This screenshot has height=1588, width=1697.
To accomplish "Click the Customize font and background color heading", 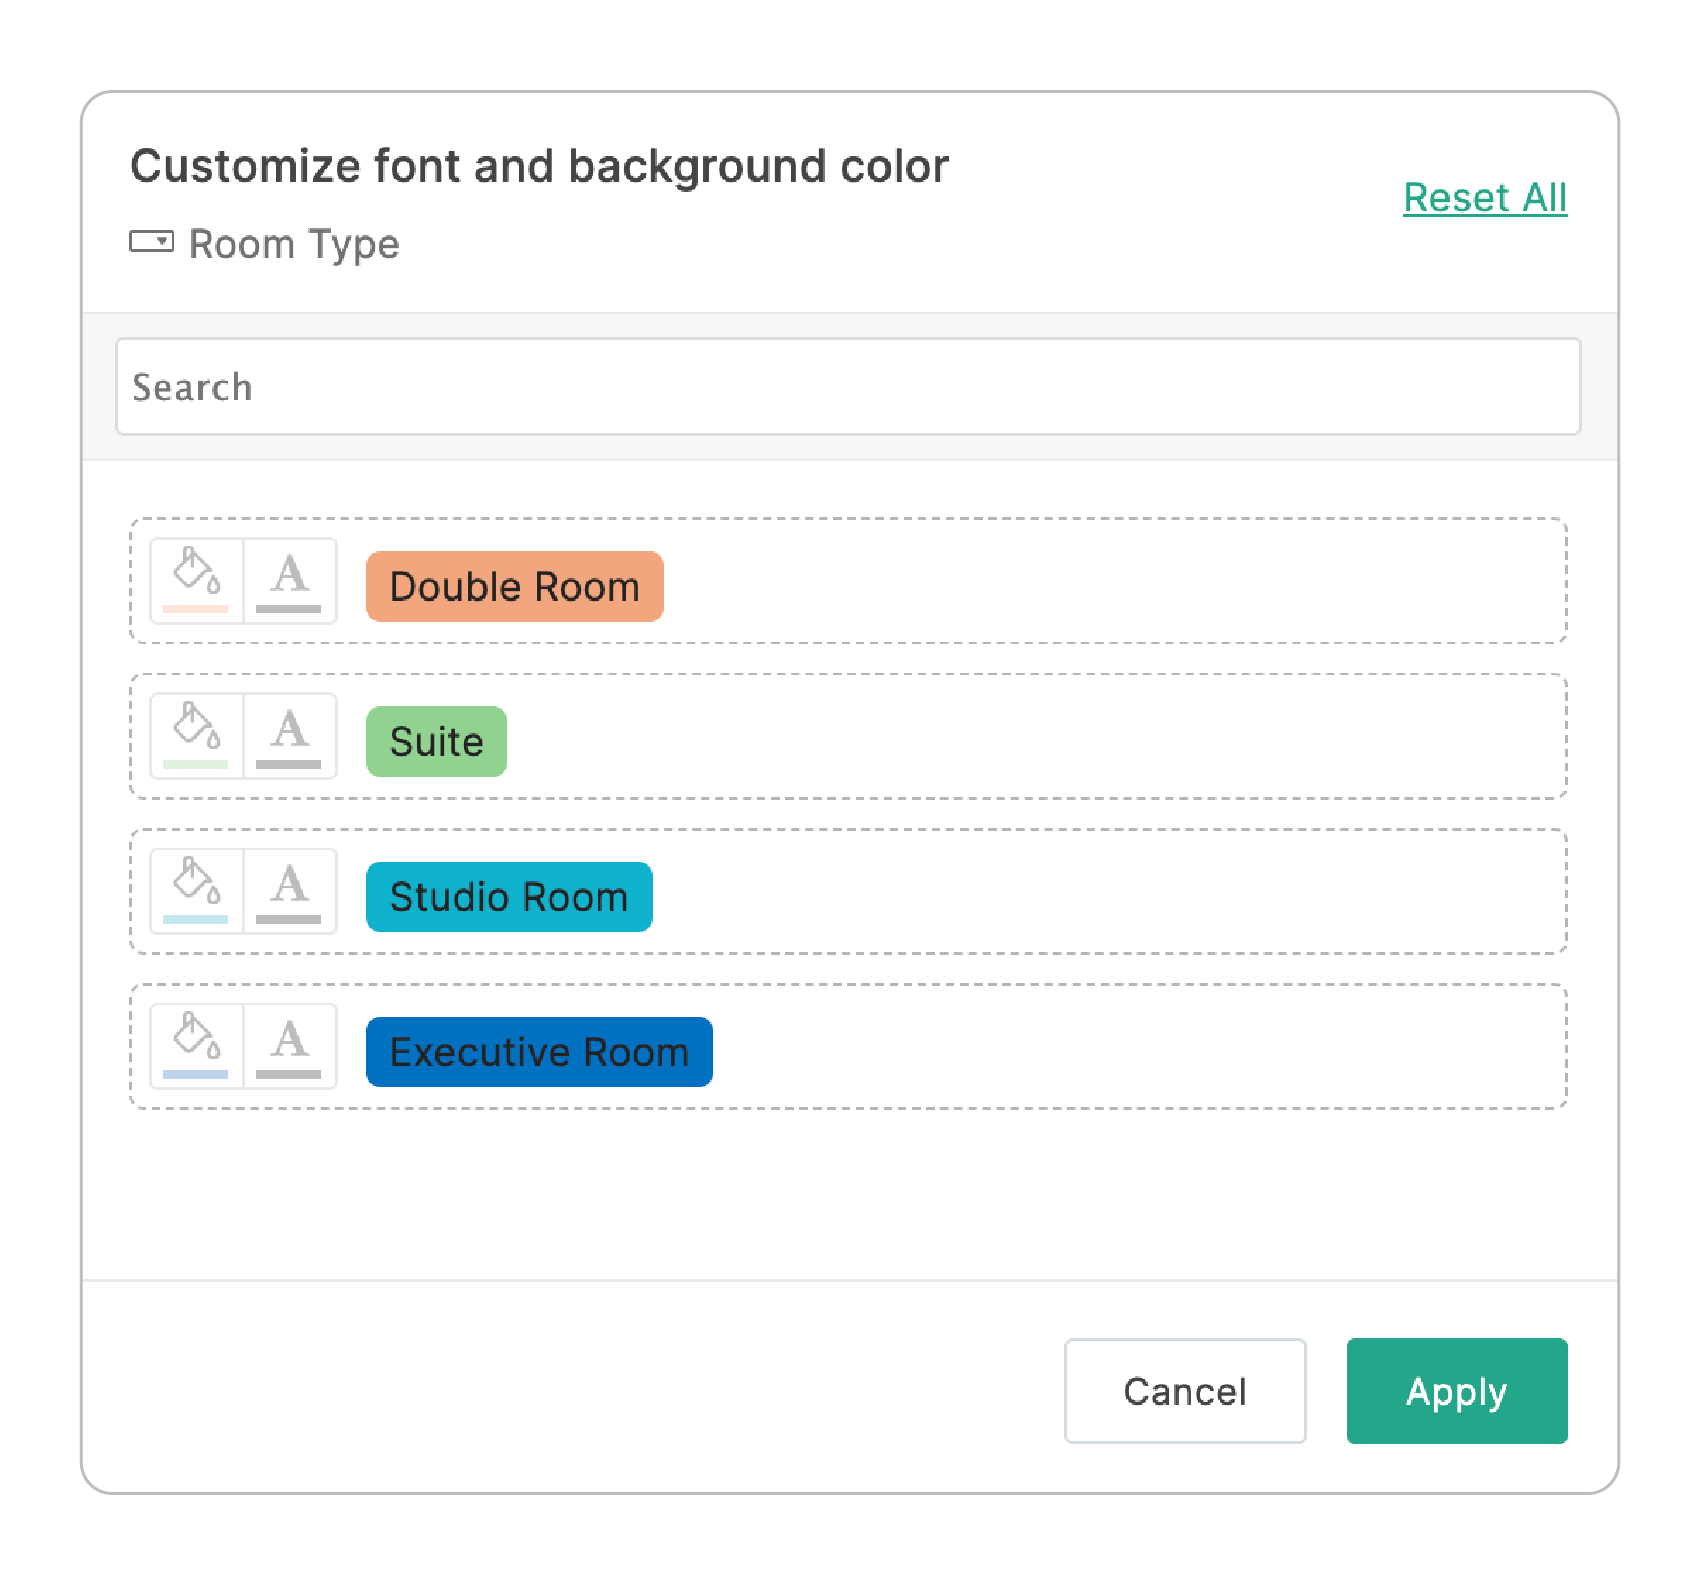I will pyautogui.click(x=539, y=166).
